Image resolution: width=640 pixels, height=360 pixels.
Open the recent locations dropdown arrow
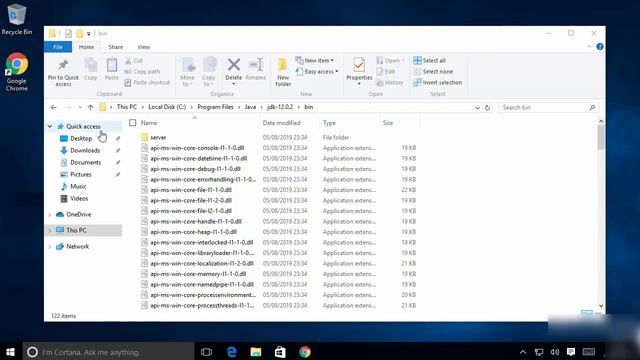[x=80, y=107]
